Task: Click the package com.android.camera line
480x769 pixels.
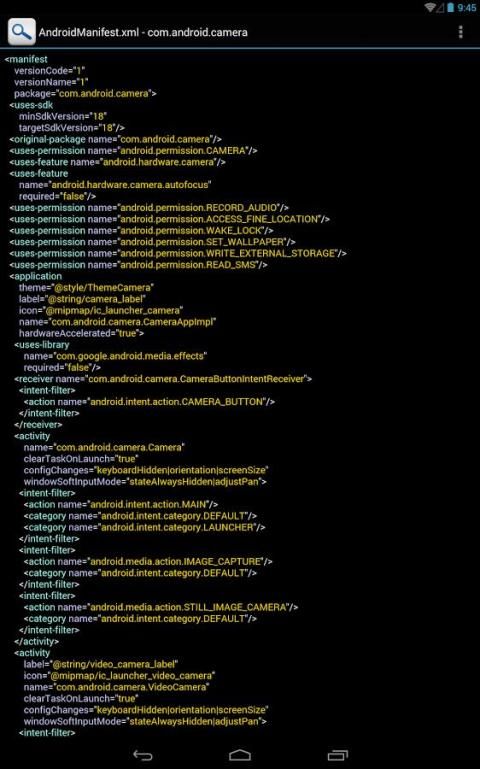Action: coord(85,94)
